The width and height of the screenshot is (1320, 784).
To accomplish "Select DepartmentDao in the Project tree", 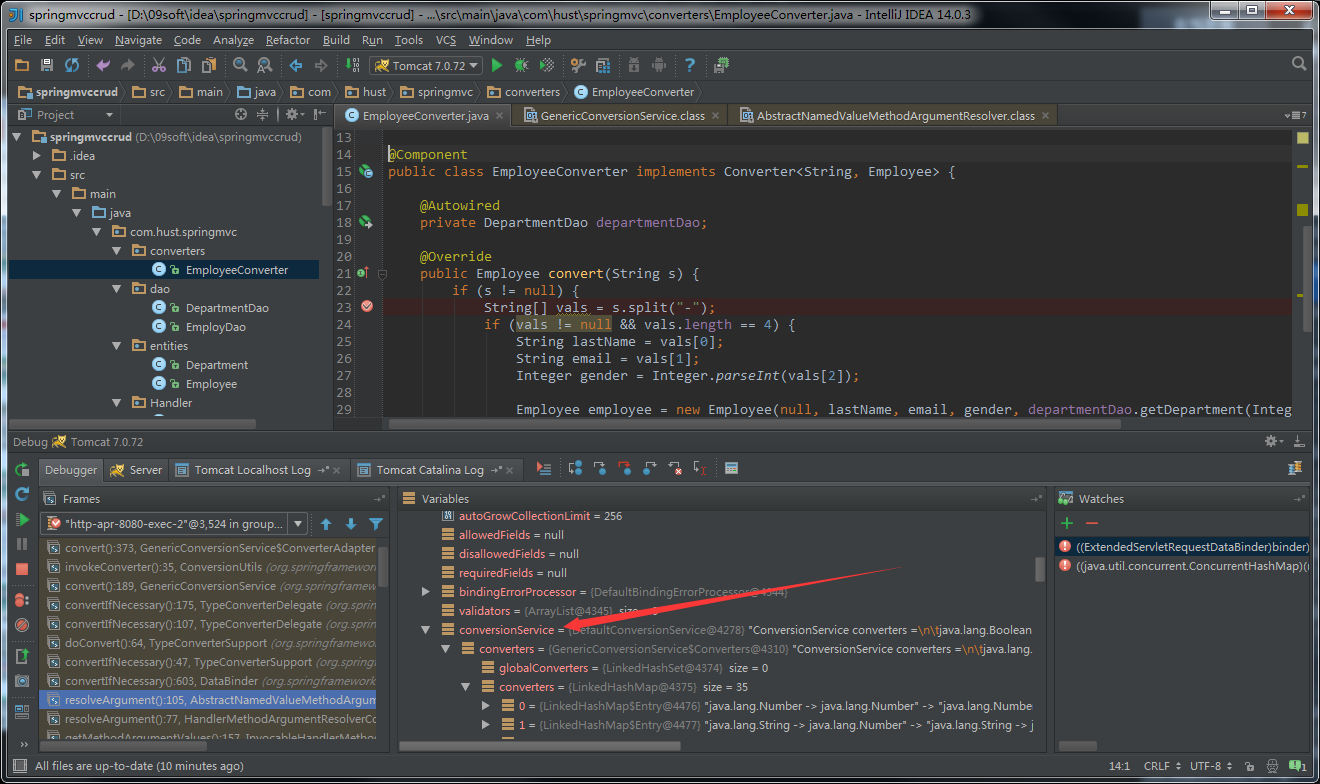I will click(x=227, y=308).
